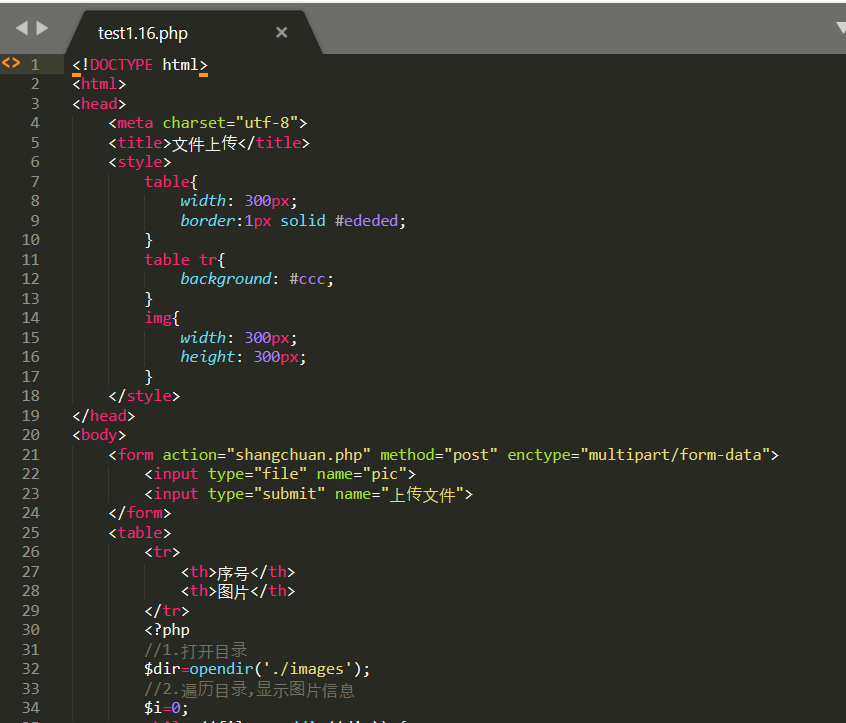
Task: Click the input type="submit" line
Action: pyautogui.click(x=308, y=494)
